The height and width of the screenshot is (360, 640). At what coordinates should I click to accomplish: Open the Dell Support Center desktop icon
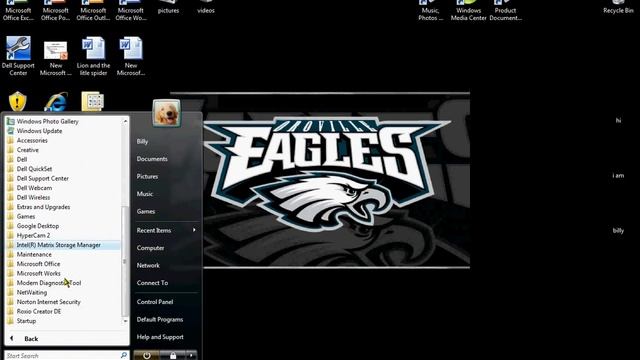coord(18,56)
